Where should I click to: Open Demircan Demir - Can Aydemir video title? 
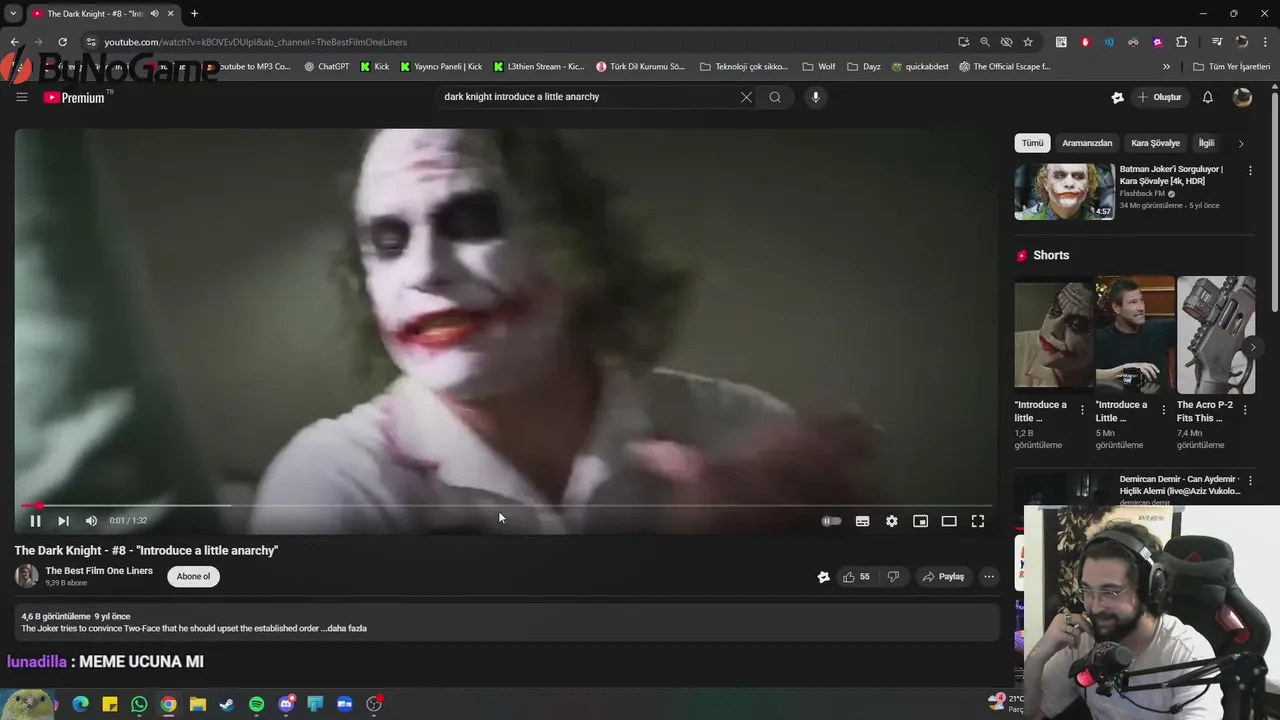click(1180, 485)
